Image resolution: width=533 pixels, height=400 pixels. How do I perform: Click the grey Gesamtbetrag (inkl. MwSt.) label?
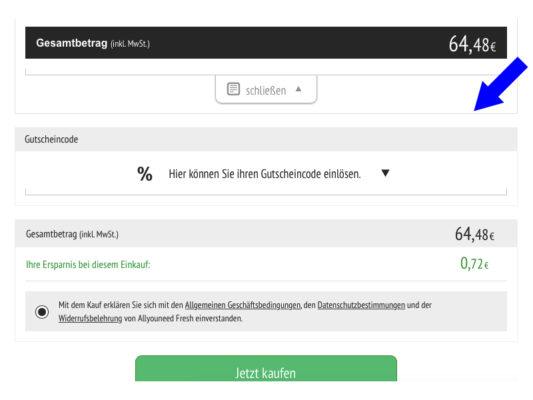[72, 234]
